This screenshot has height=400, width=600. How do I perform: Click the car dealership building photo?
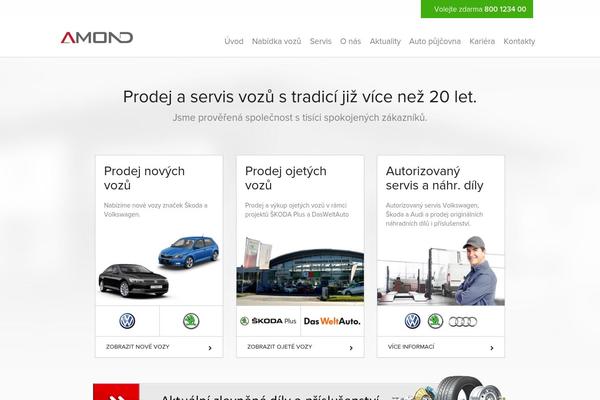tap(300, 271)
